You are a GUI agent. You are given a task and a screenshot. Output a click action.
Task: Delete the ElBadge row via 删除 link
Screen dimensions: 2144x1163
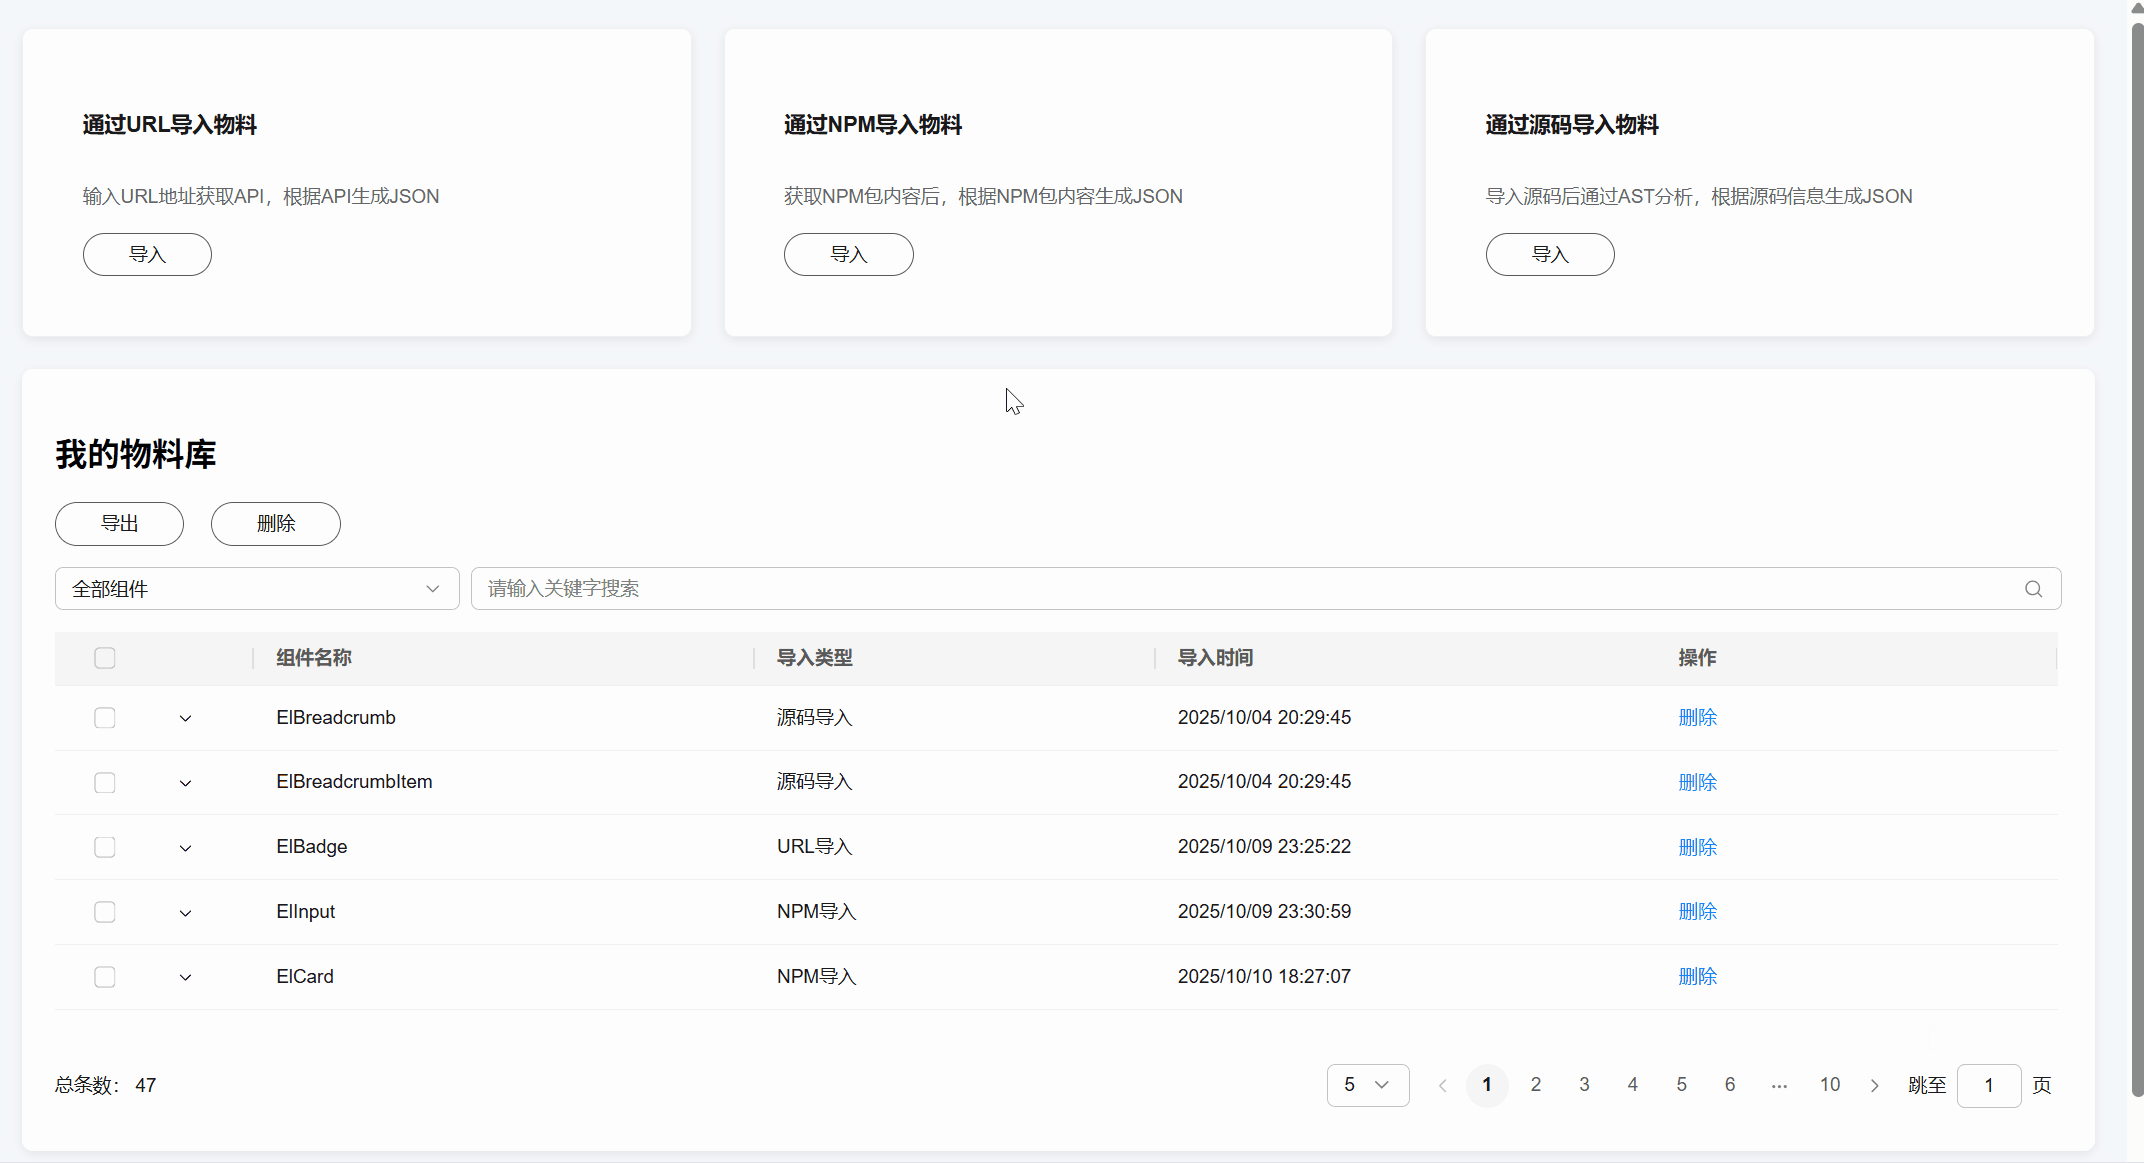pos(1697,848)
